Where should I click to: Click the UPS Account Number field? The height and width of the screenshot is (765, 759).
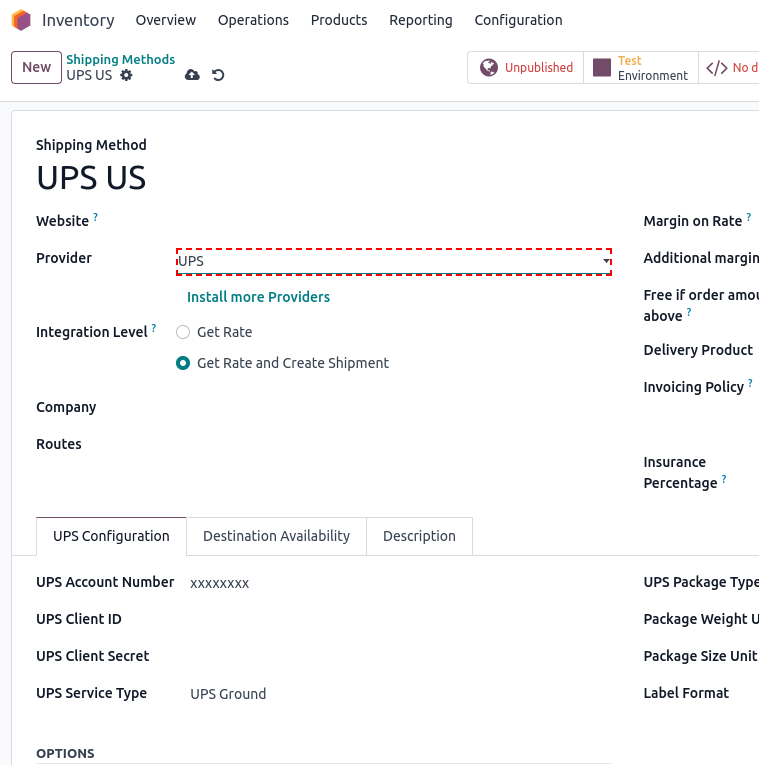[x=400, y=583]
